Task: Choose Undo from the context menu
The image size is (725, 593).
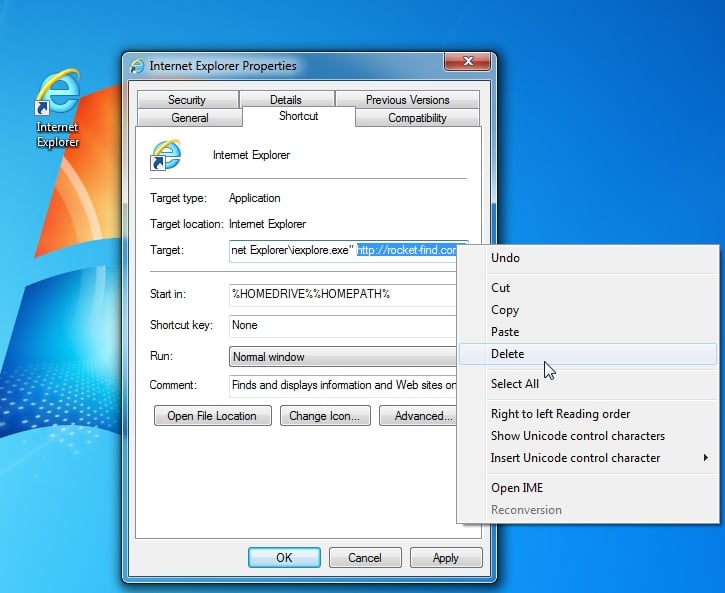Action: [x=588, y=258]
